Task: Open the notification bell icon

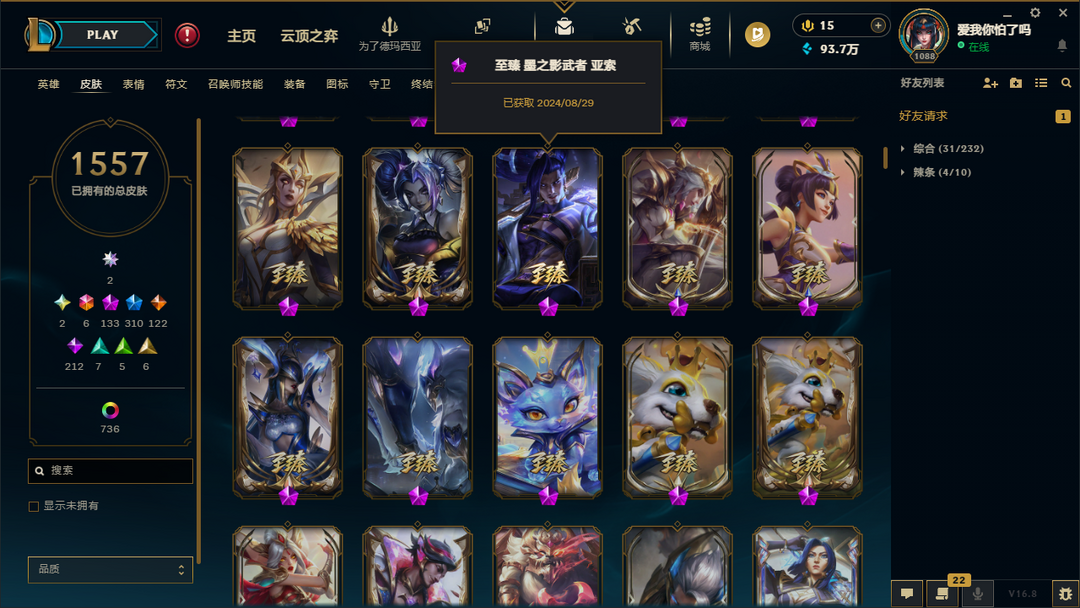Action: [1062, 45]
